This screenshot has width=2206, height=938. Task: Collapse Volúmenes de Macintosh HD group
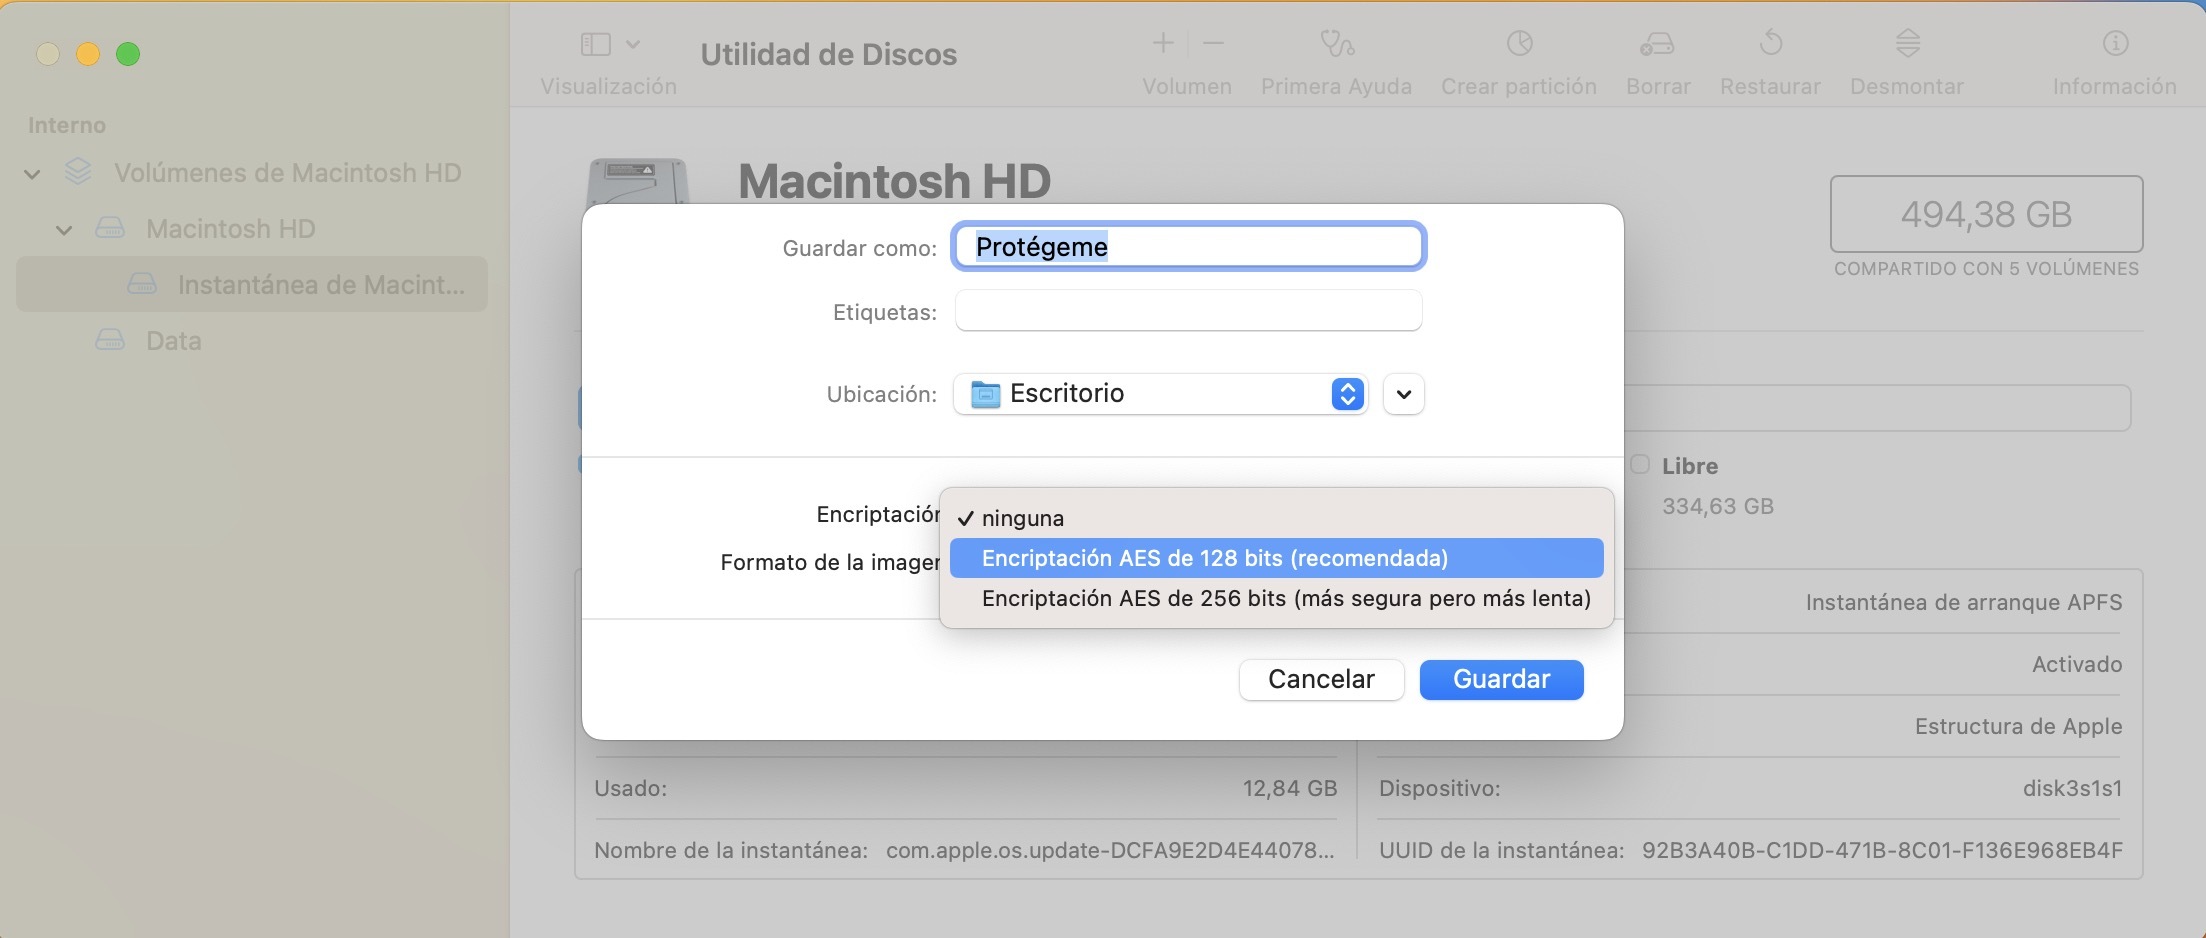click(x=32, y=174)
